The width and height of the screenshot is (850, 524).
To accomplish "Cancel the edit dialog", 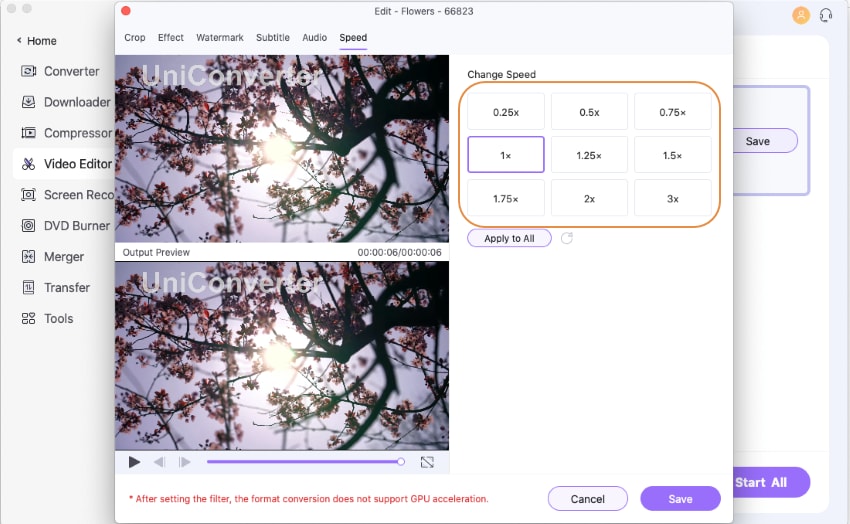I will pos(588,499).
